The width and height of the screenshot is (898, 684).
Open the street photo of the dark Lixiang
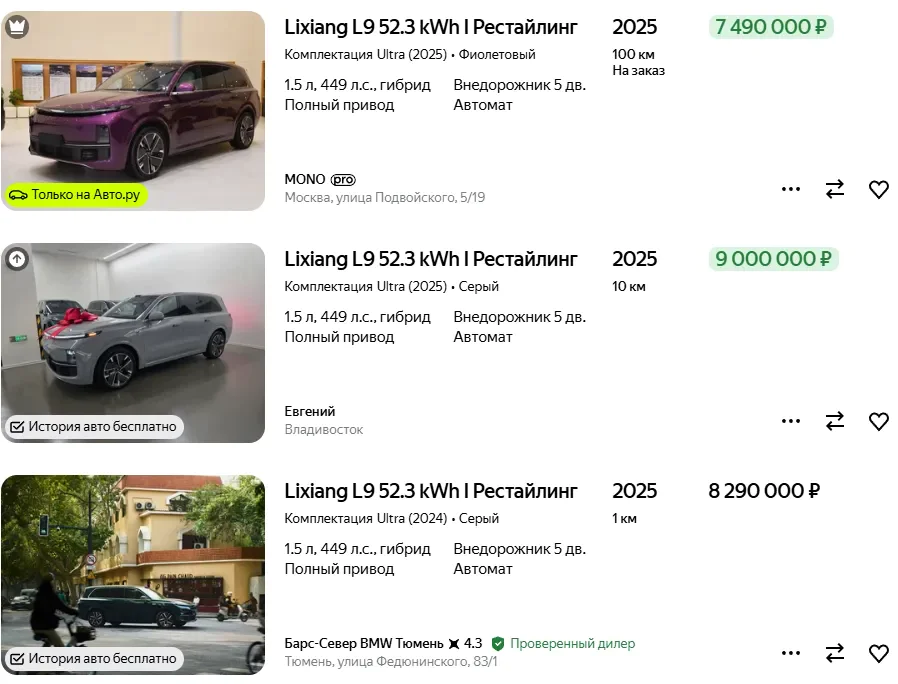pos(133,560)
